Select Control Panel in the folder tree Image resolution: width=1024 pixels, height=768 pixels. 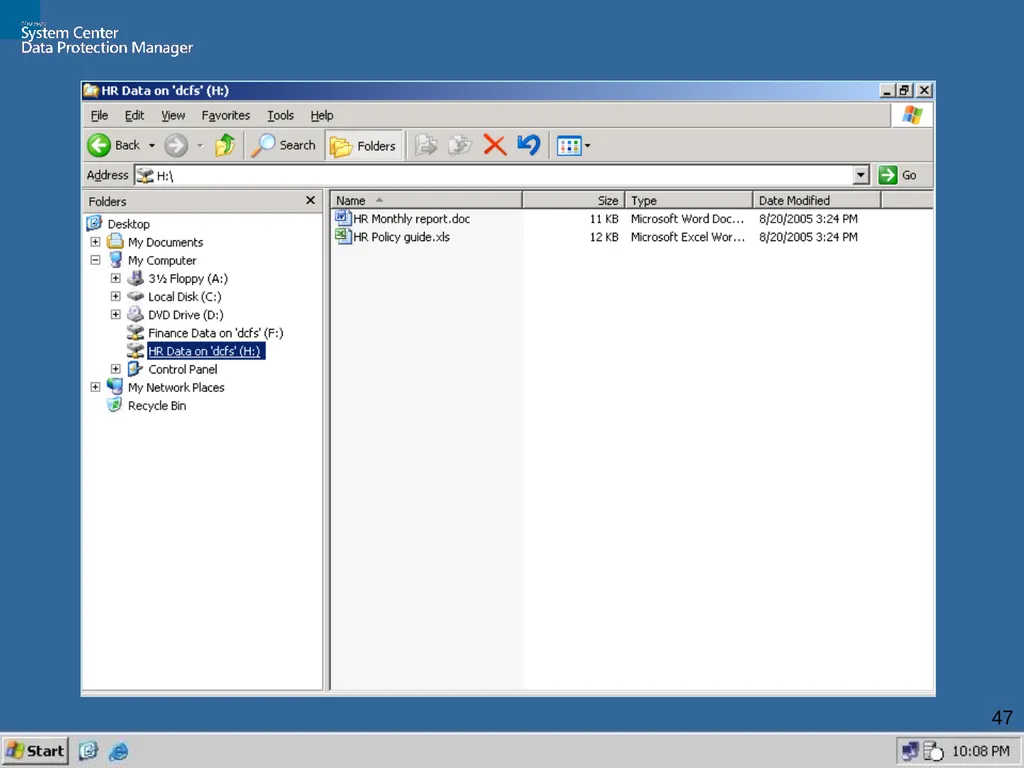183,370
